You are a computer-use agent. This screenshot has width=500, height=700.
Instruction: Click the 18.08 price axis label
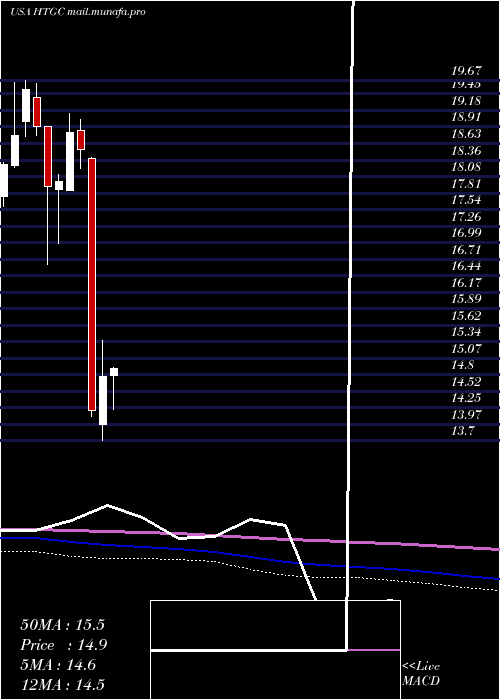point(466,167)
